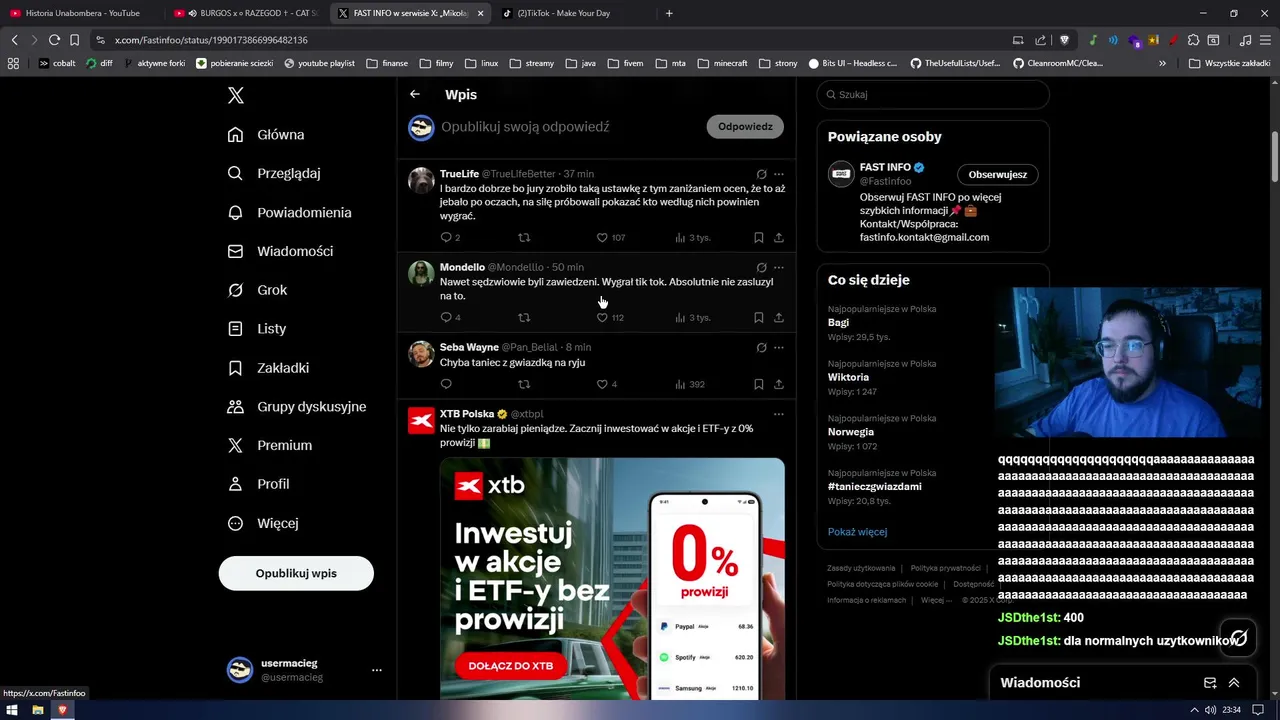Show more bookmarks bar overflow
This screenshot has height=720, width=1280.
[x=1162, y=63]
